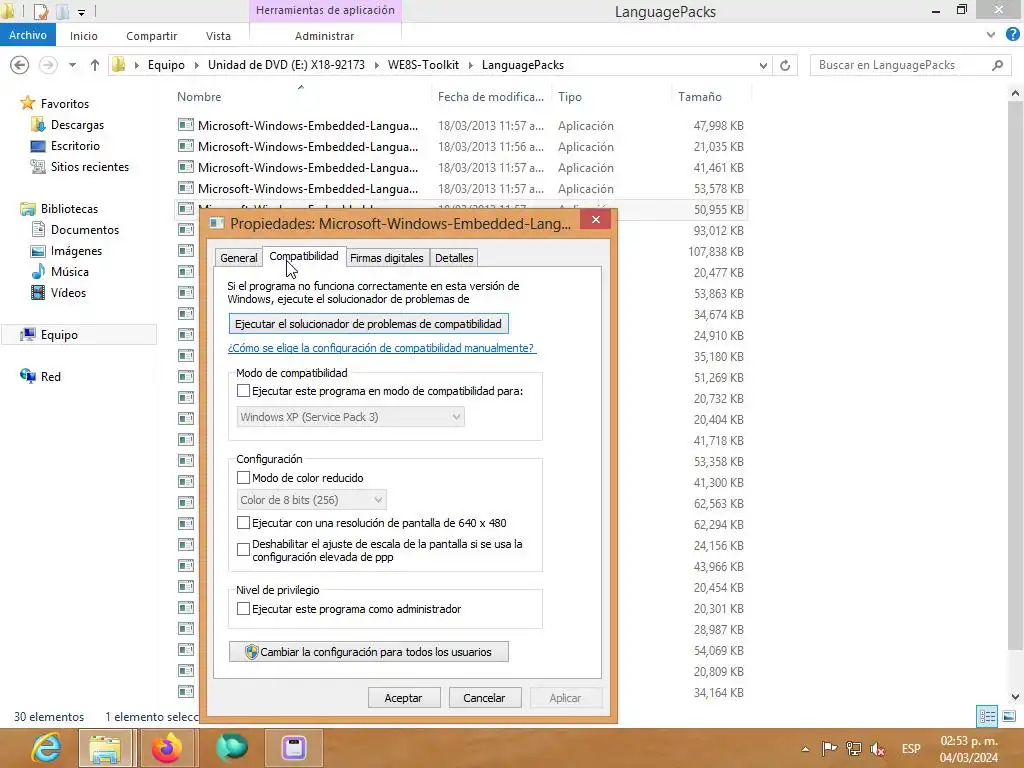Image resolution: width=1024 pixels, height=768 pixels.
Task: Refresh the LanguagePacks folder view
Action: [x=785, y=65]
